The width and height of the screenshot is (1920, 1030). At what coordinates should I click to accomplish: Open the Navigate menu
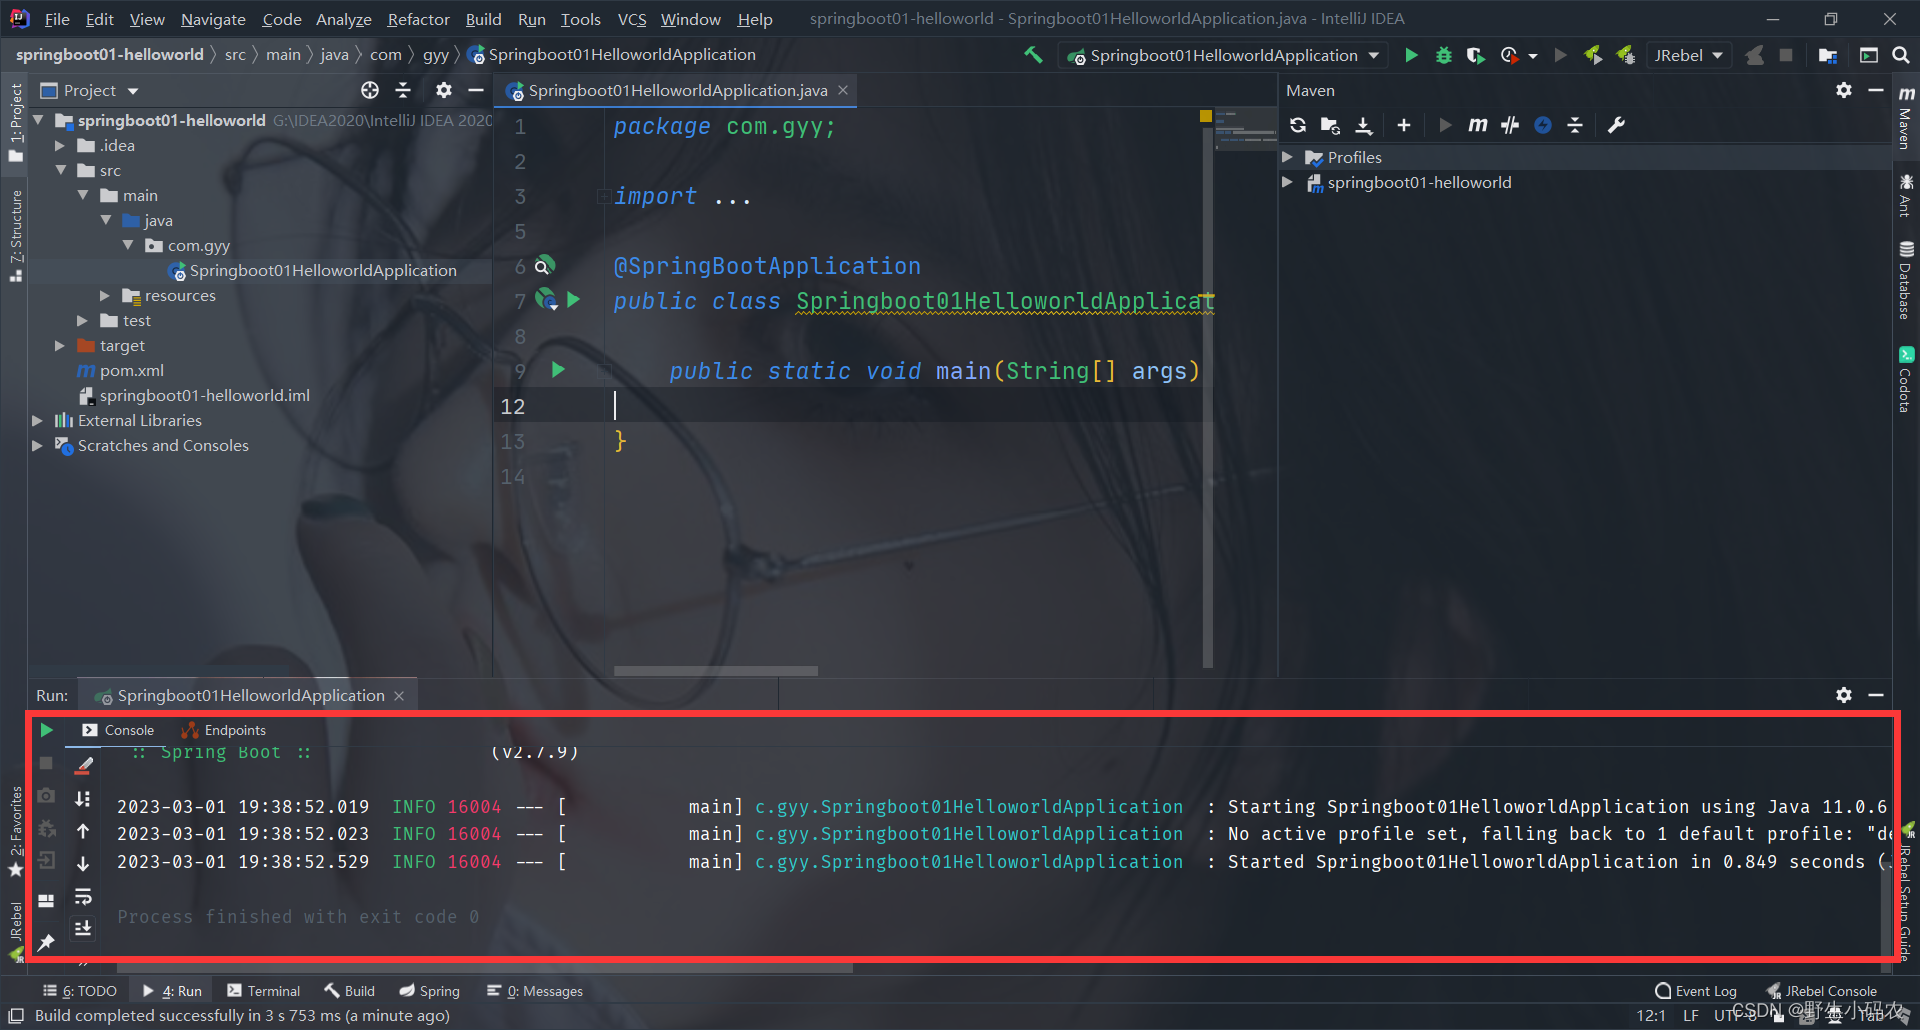click(x=213, y=19)
